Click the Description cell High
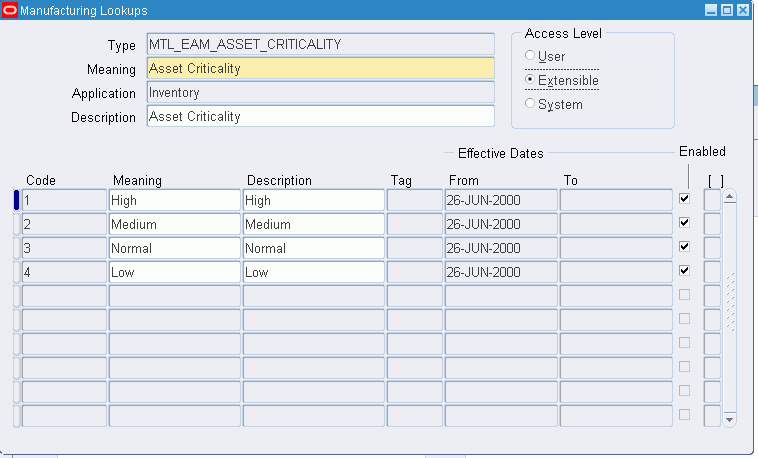758x458 pixels. (x=314, y=200)
